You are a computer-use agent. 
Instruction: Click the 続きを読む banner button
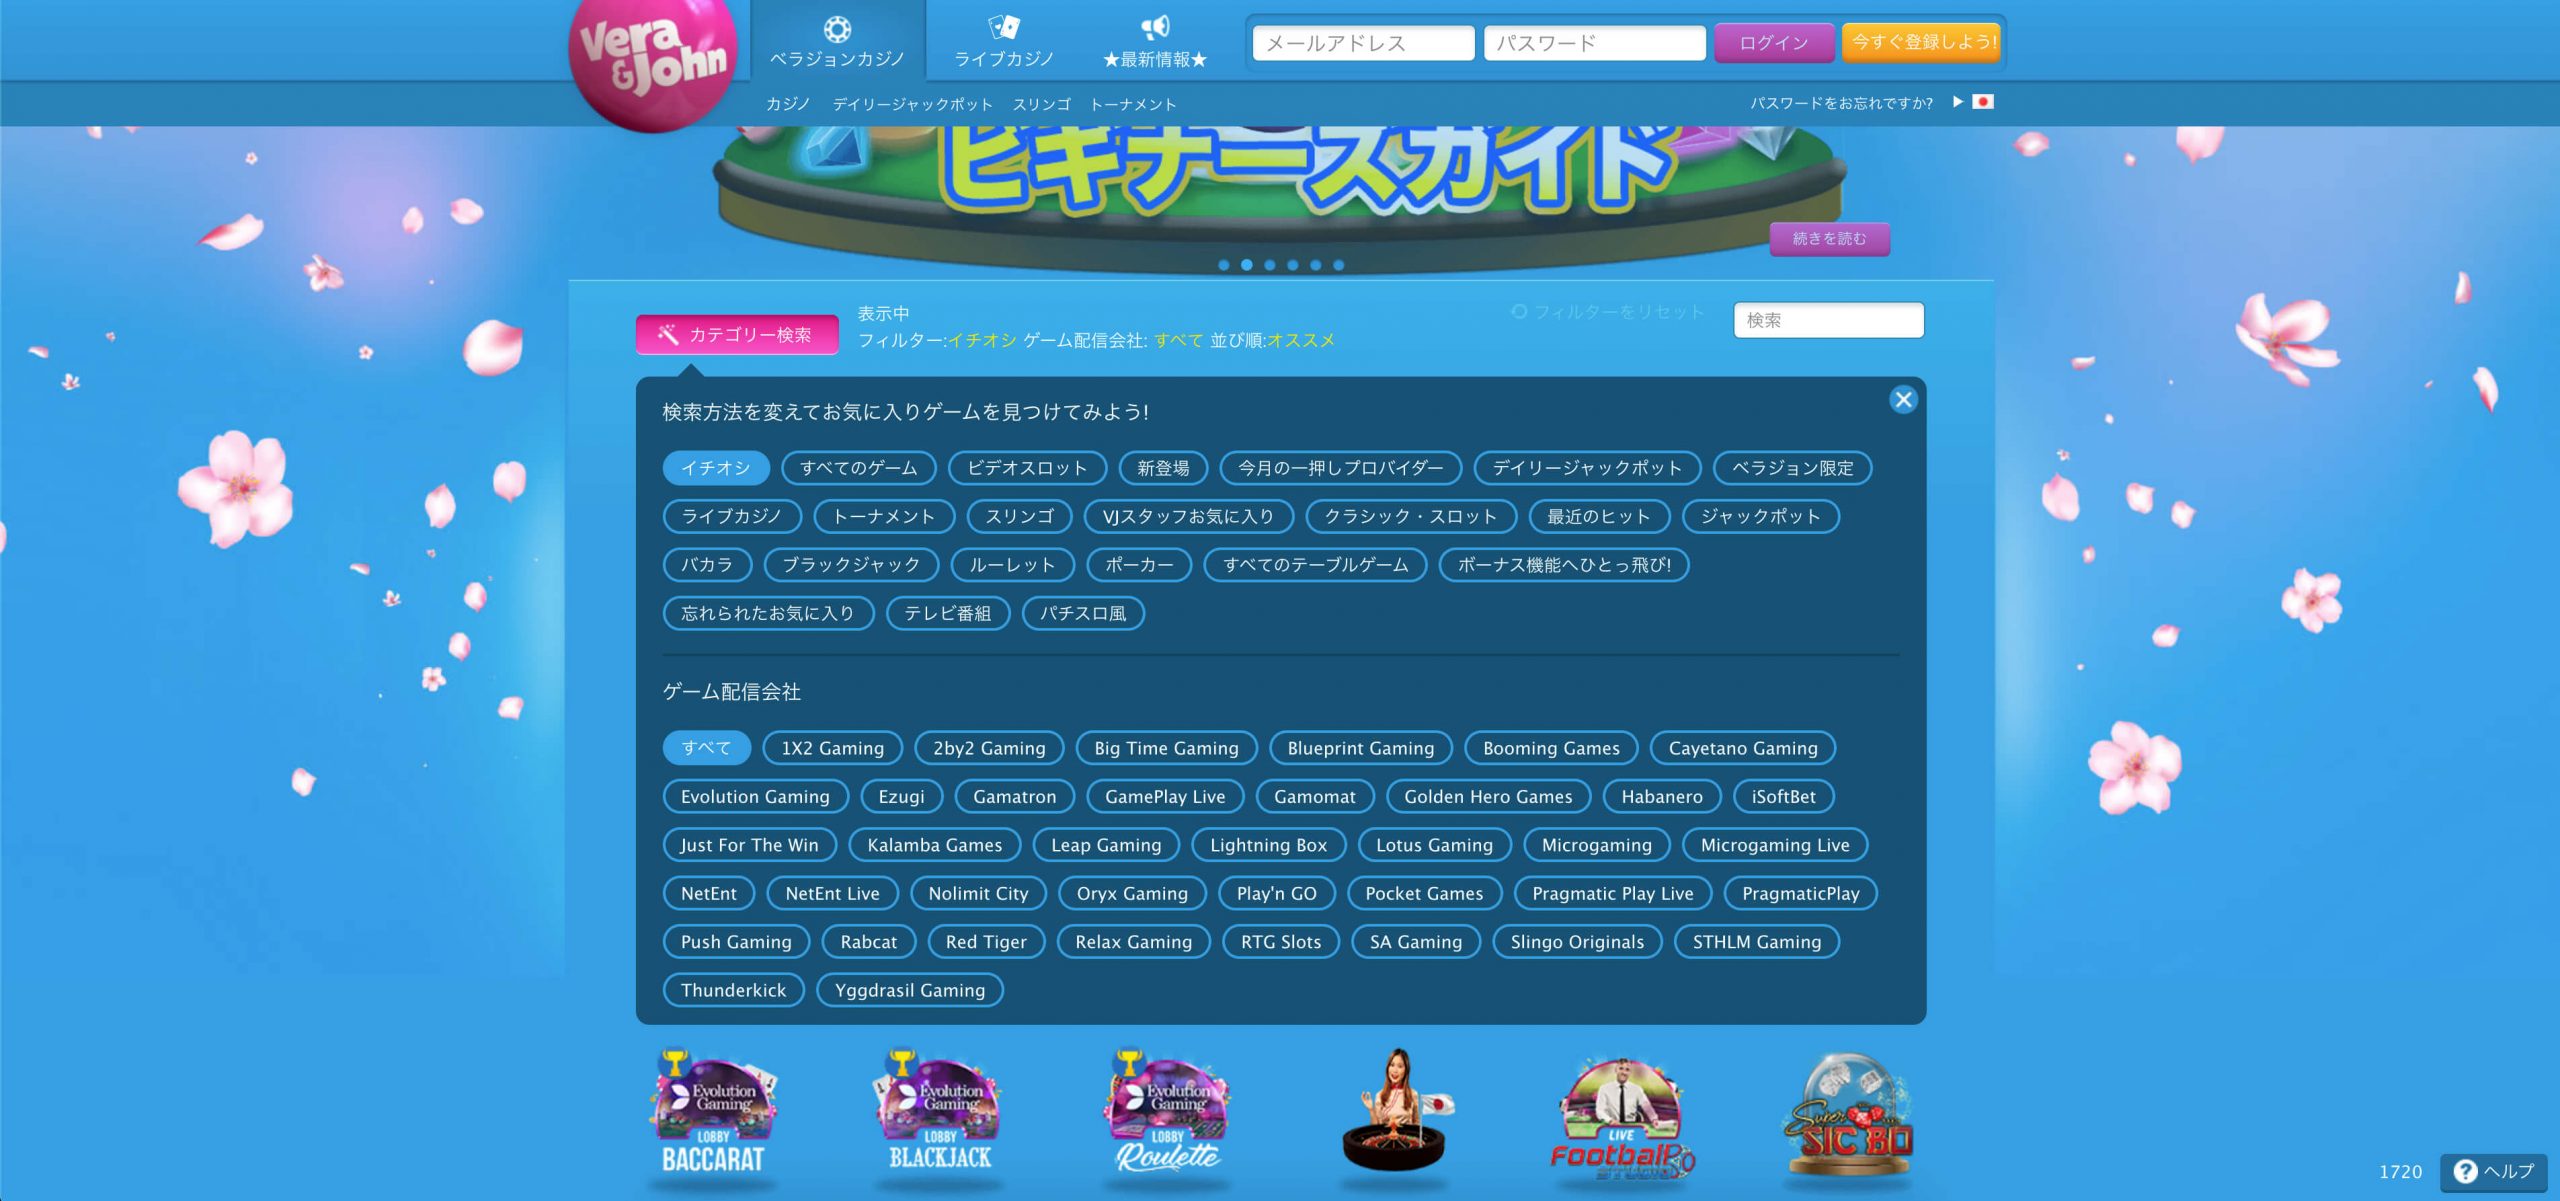1829,239
